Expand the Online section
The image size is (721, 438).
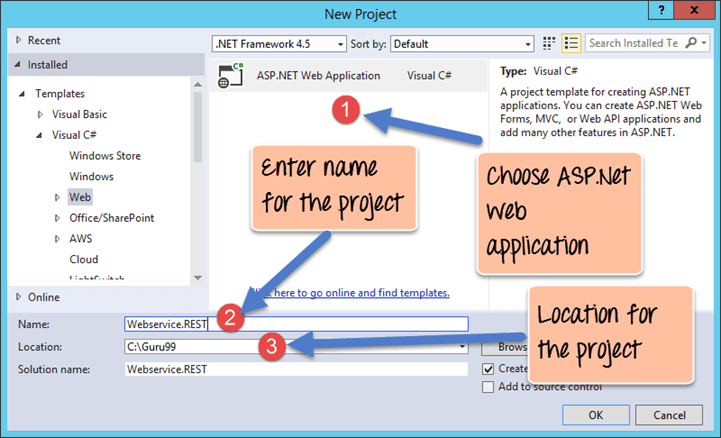[17, 297]
